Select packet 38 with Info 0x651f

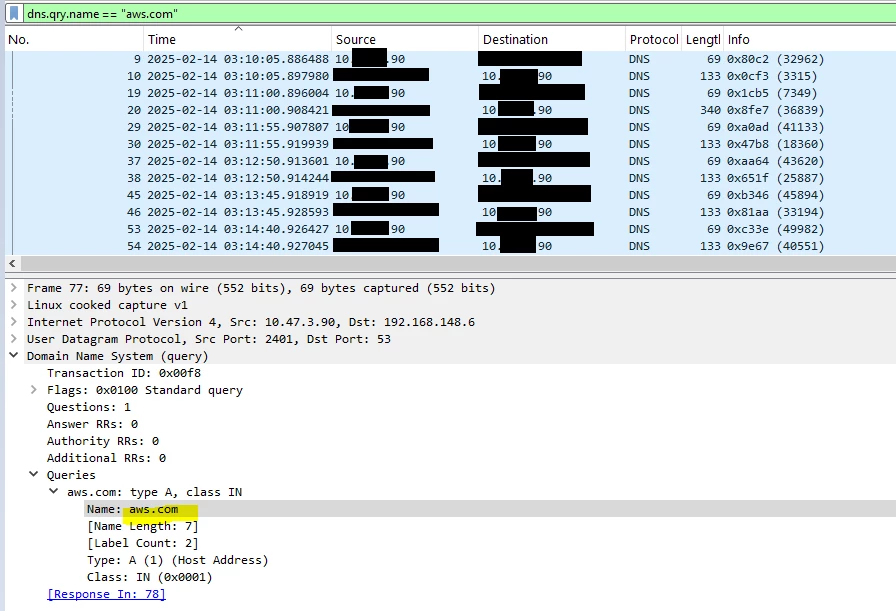pyautogui.click(x=450, y=178)
